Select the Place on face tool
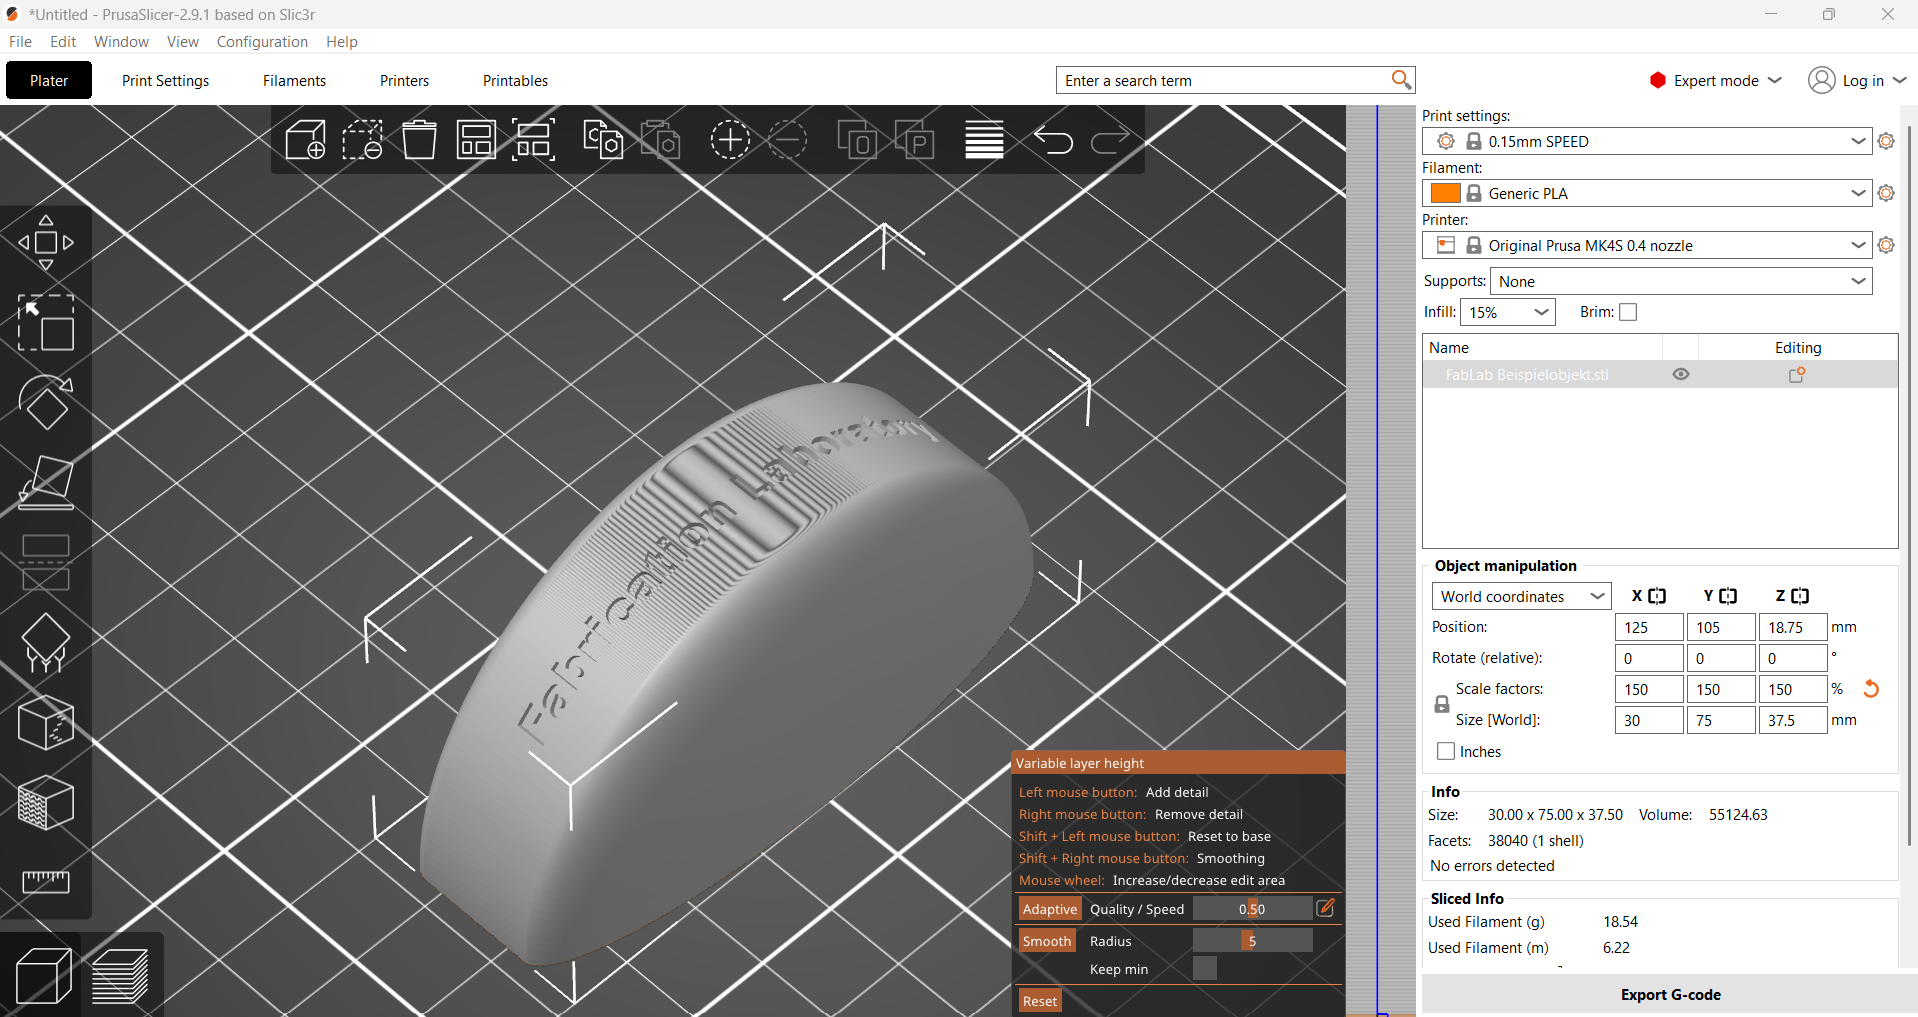Screen dimensions: 1918x1017 (x=46, y=483)
